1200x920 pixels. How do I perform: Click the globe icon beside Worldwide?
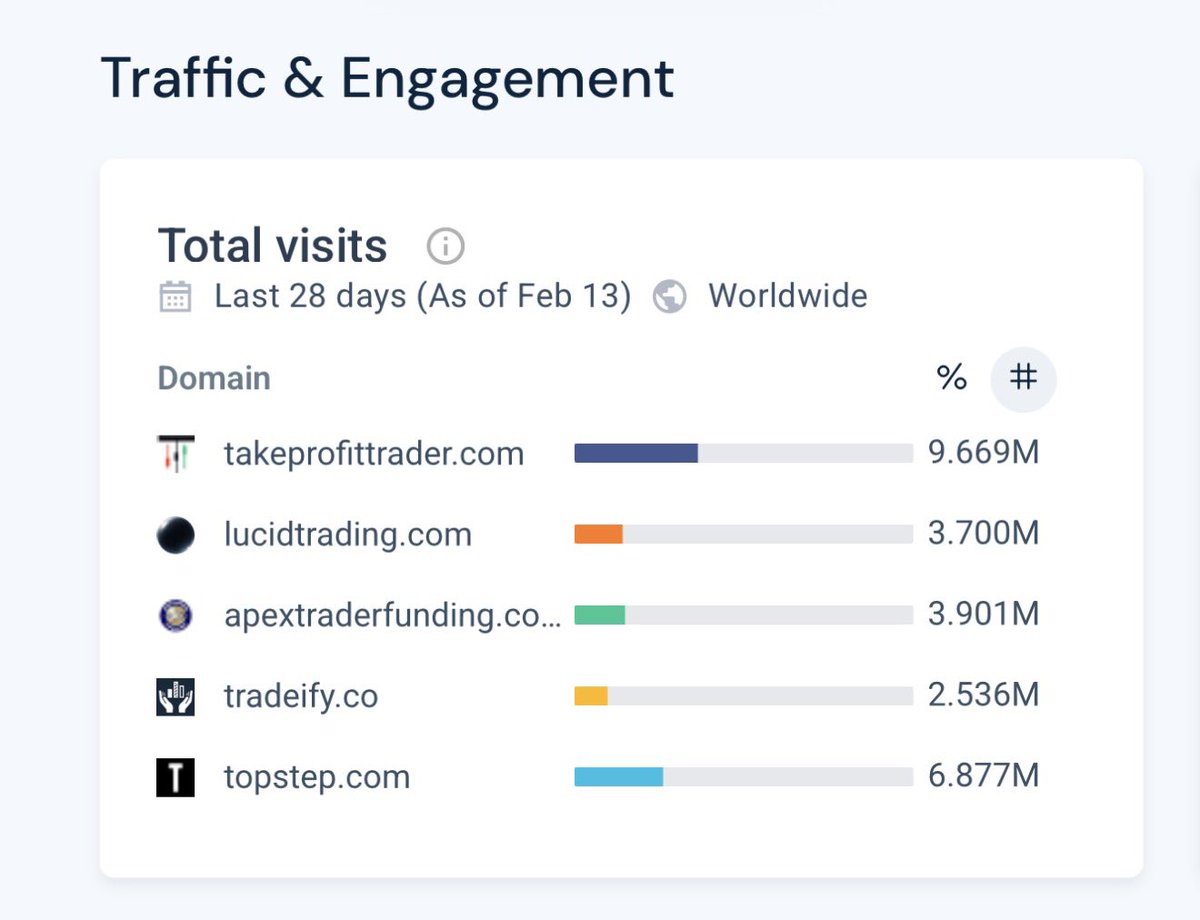pos(669,297)
